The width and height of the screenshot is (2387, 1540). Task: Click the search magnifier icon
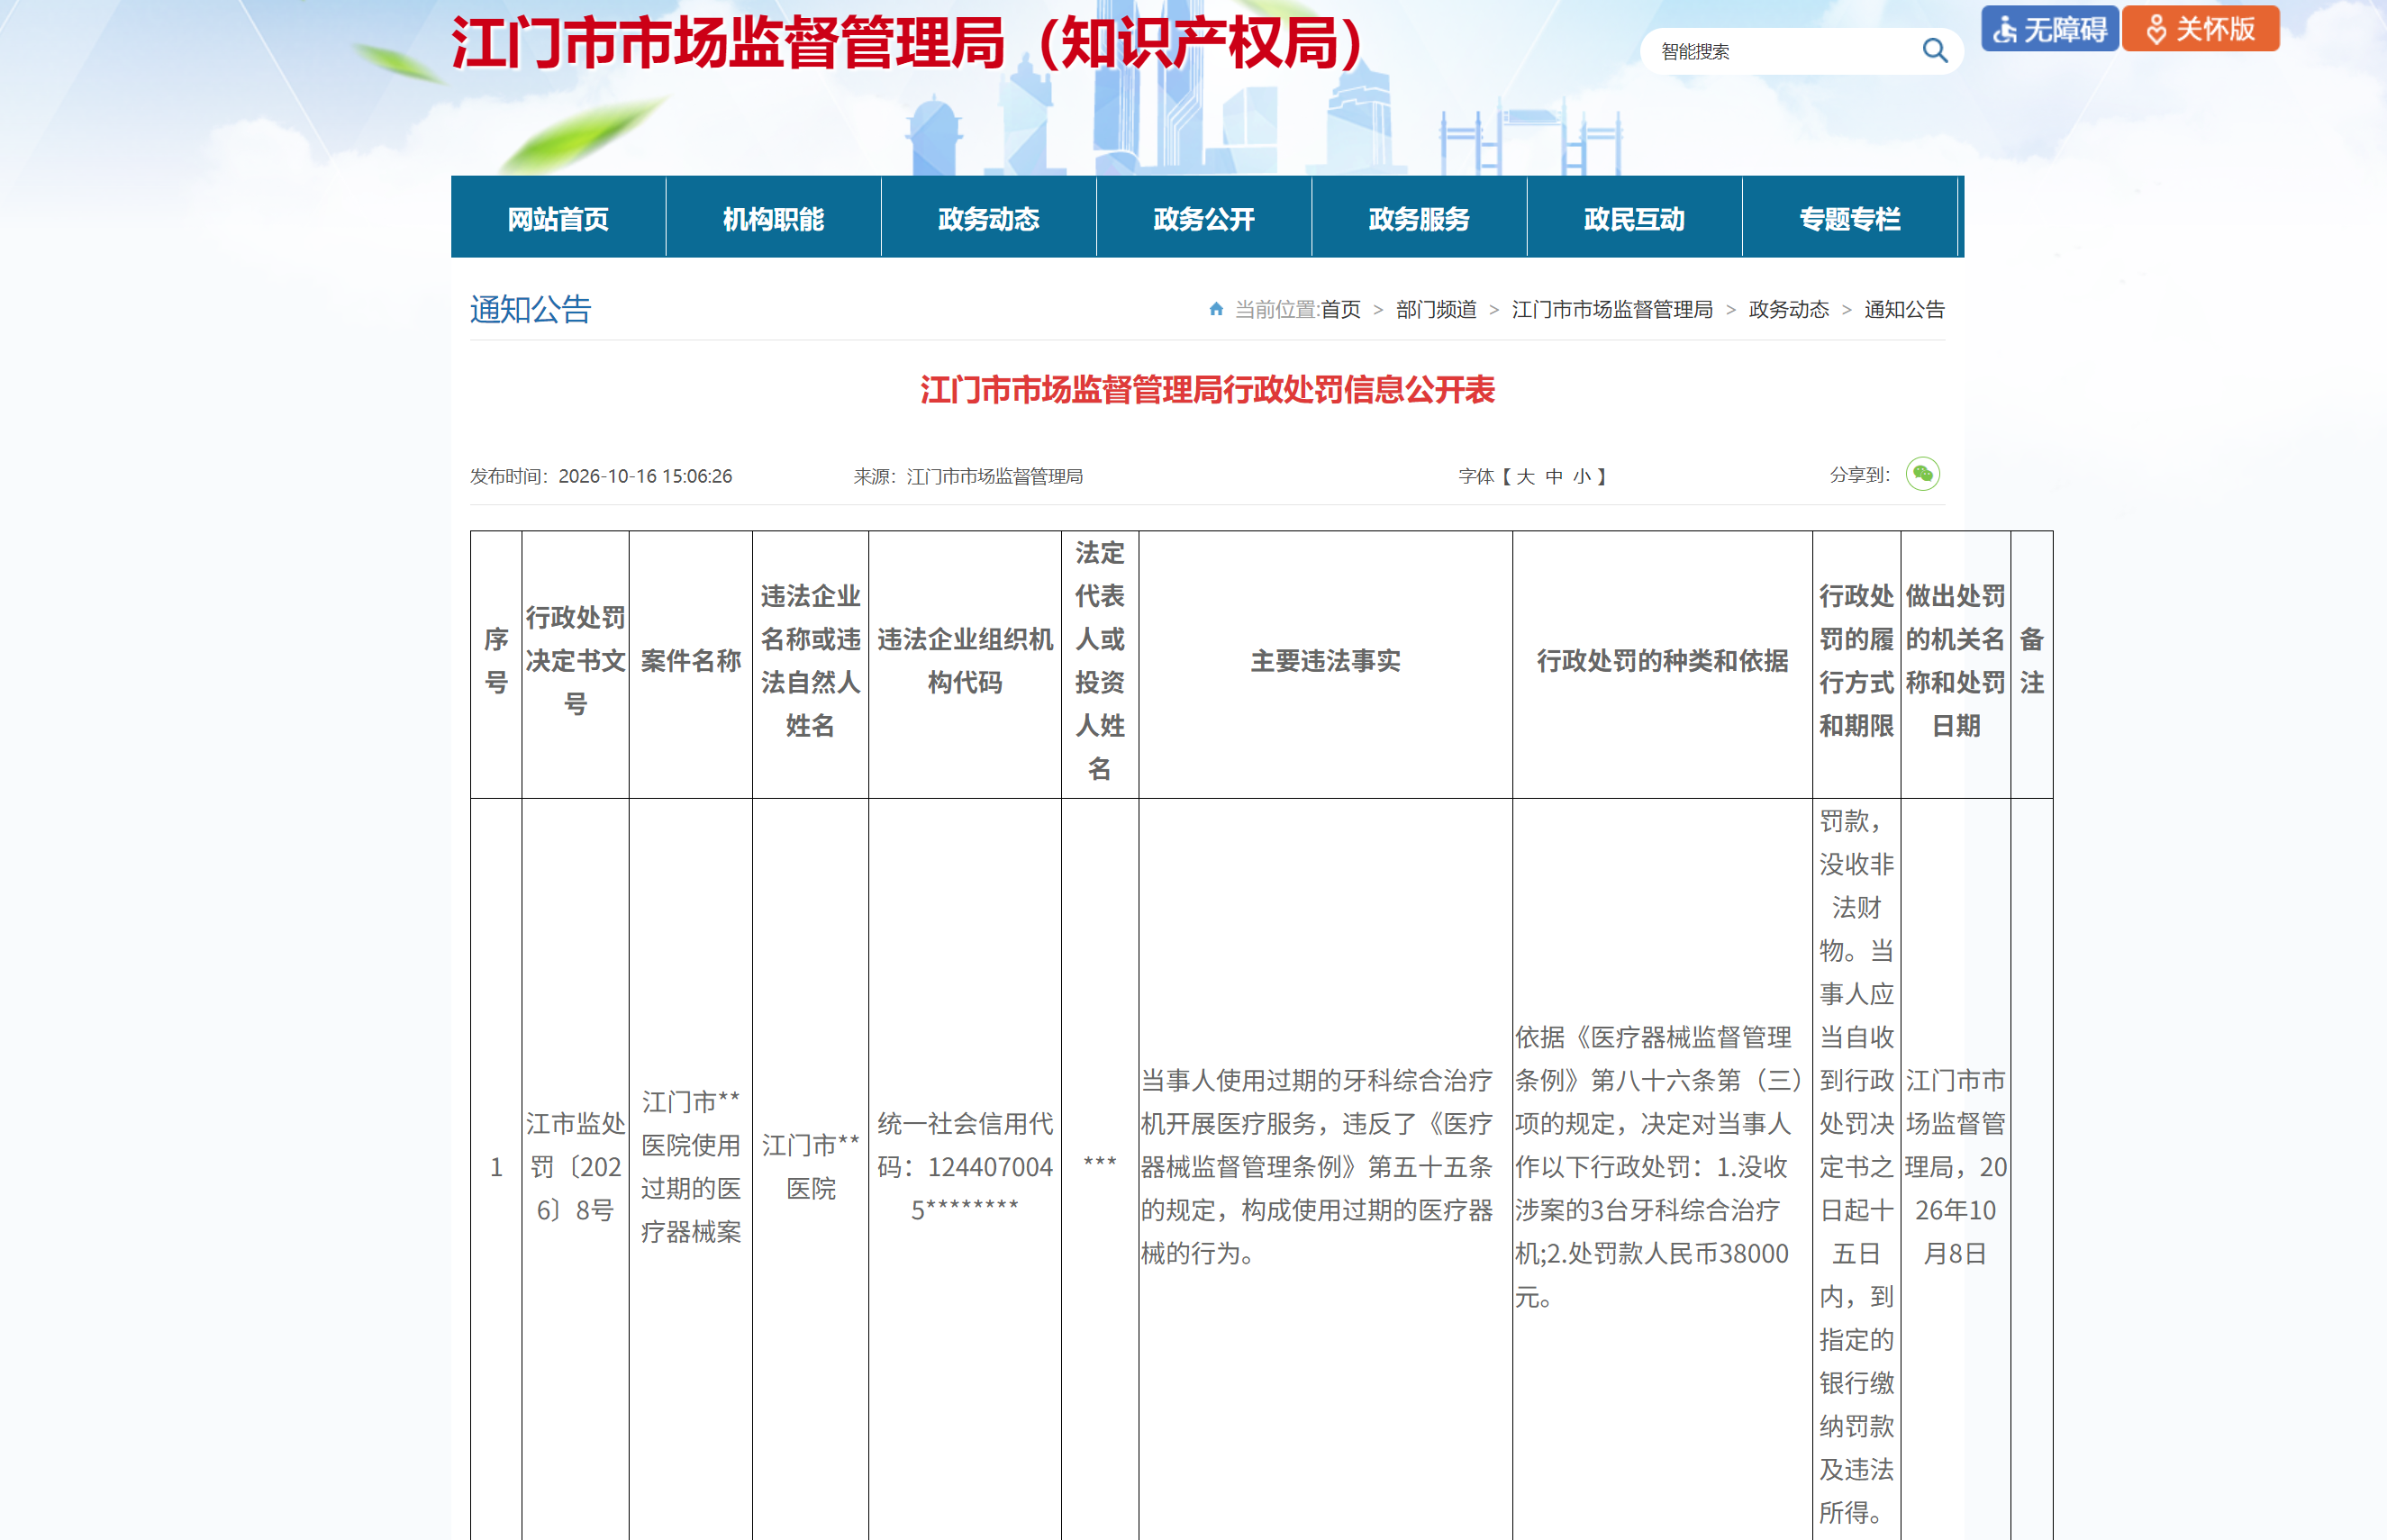click(1934, 51)
